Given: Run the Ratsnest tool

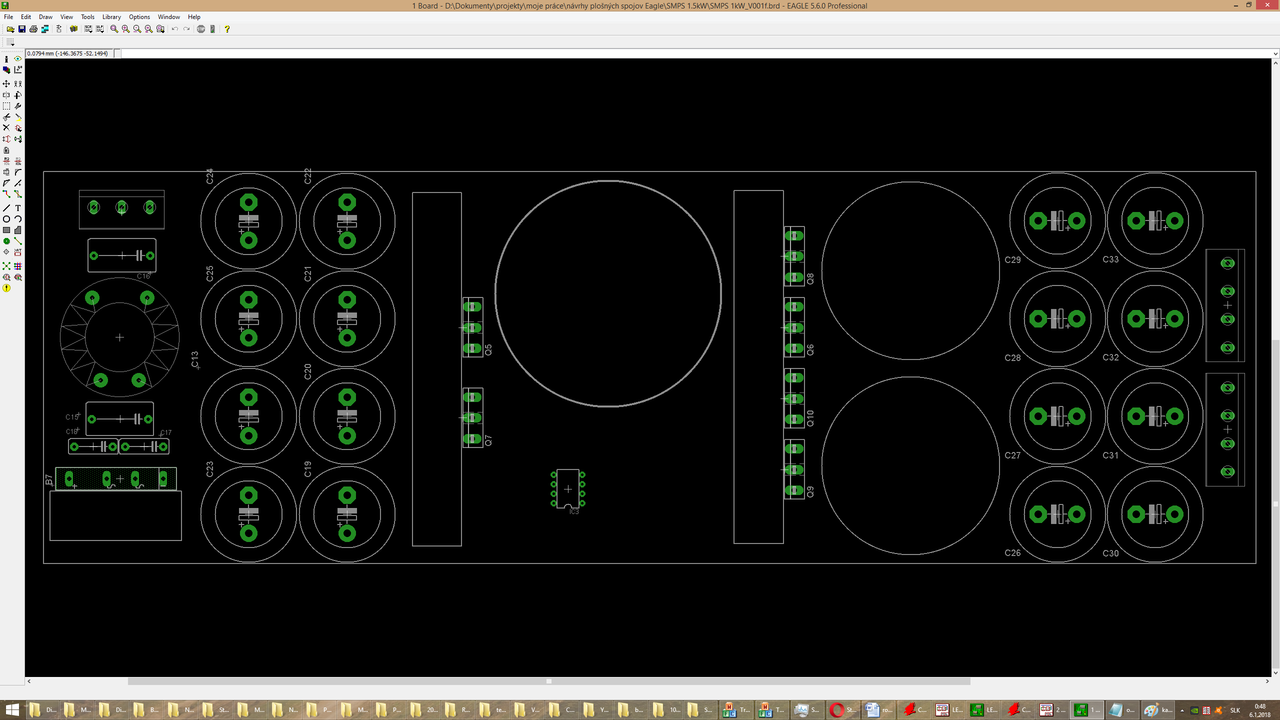Looking at the screenshot, I should pos(7,266).
